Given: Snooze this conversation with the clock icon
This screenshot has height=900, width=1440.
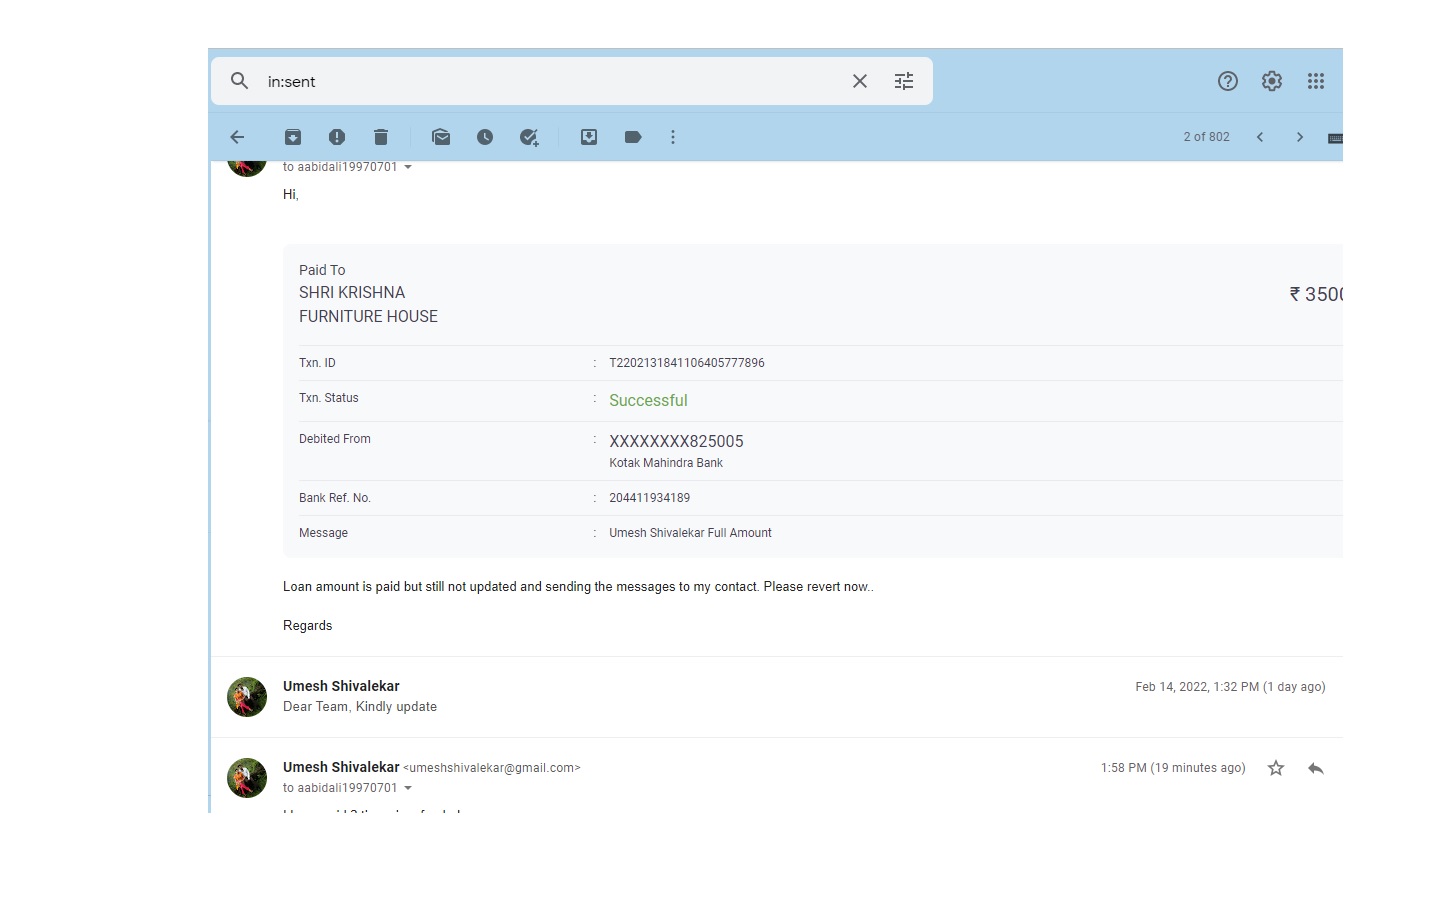Looking at the screenshot, I should (485, 137).
